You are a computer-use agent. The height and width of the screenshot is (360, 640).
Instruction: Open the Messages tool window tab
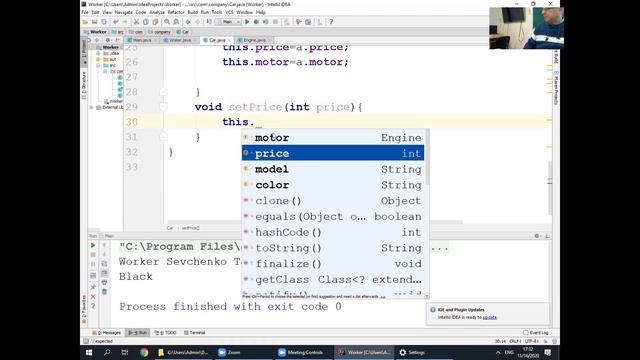tap(107, 333)
